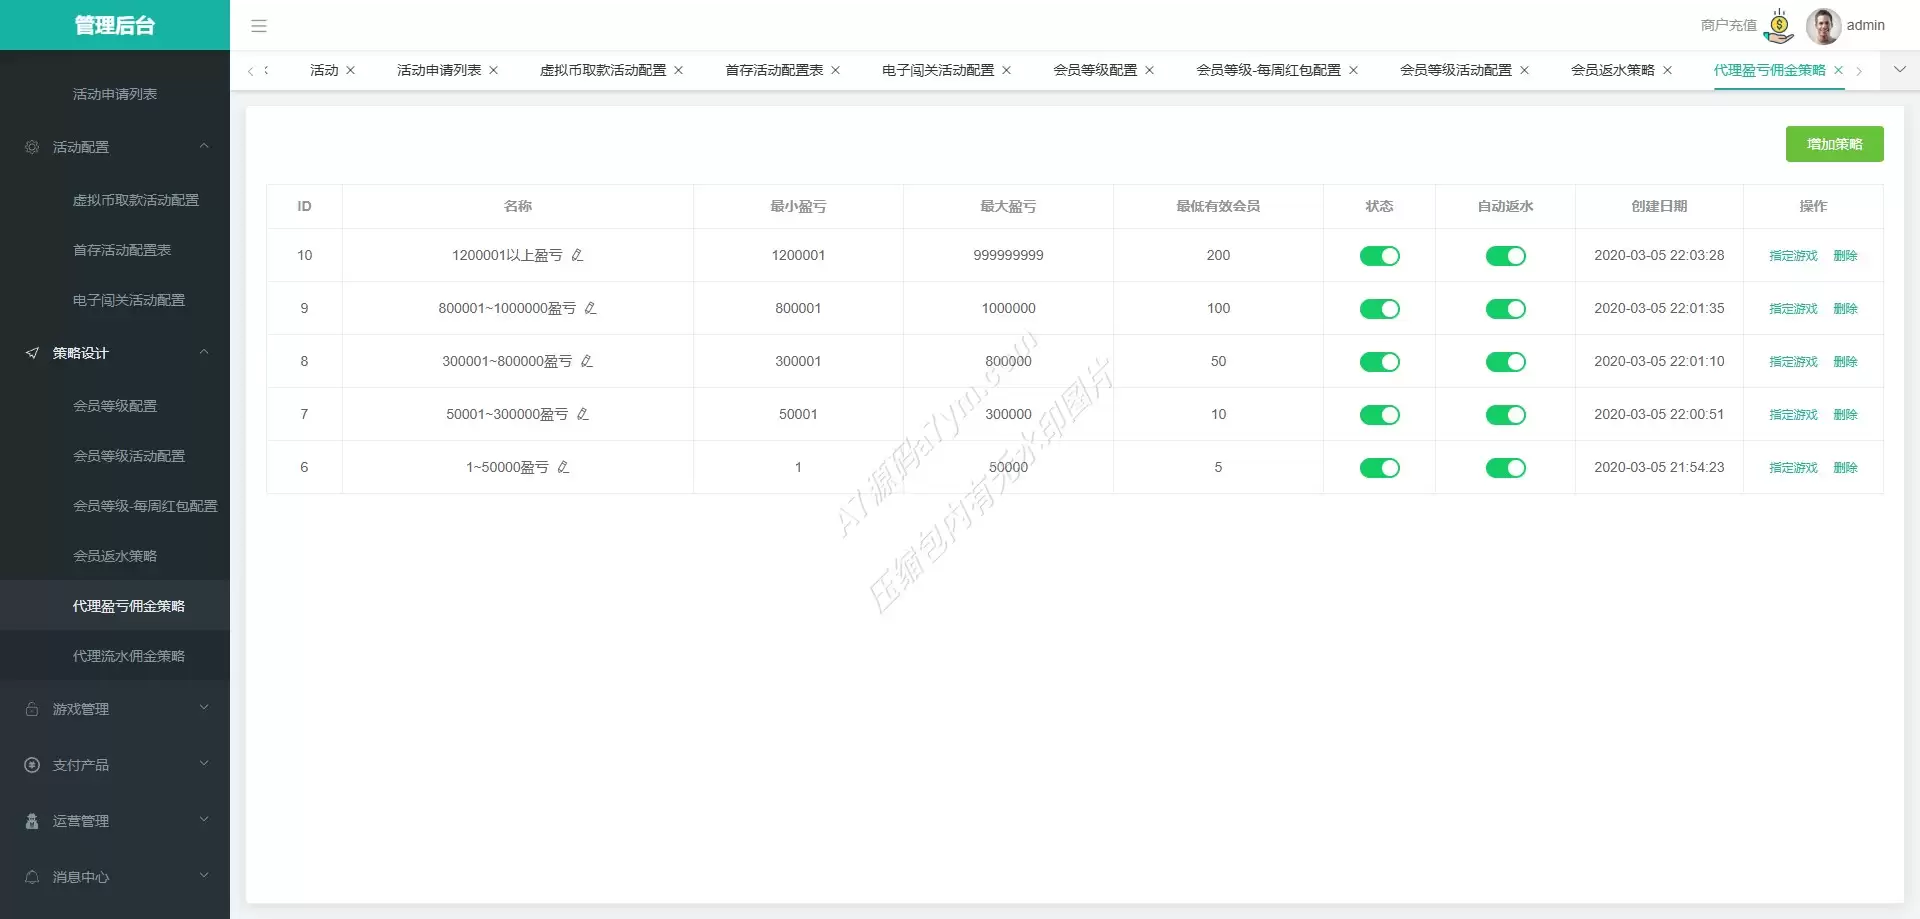
Task: Click the 增加策略 button
Action: click(1834, 145)
